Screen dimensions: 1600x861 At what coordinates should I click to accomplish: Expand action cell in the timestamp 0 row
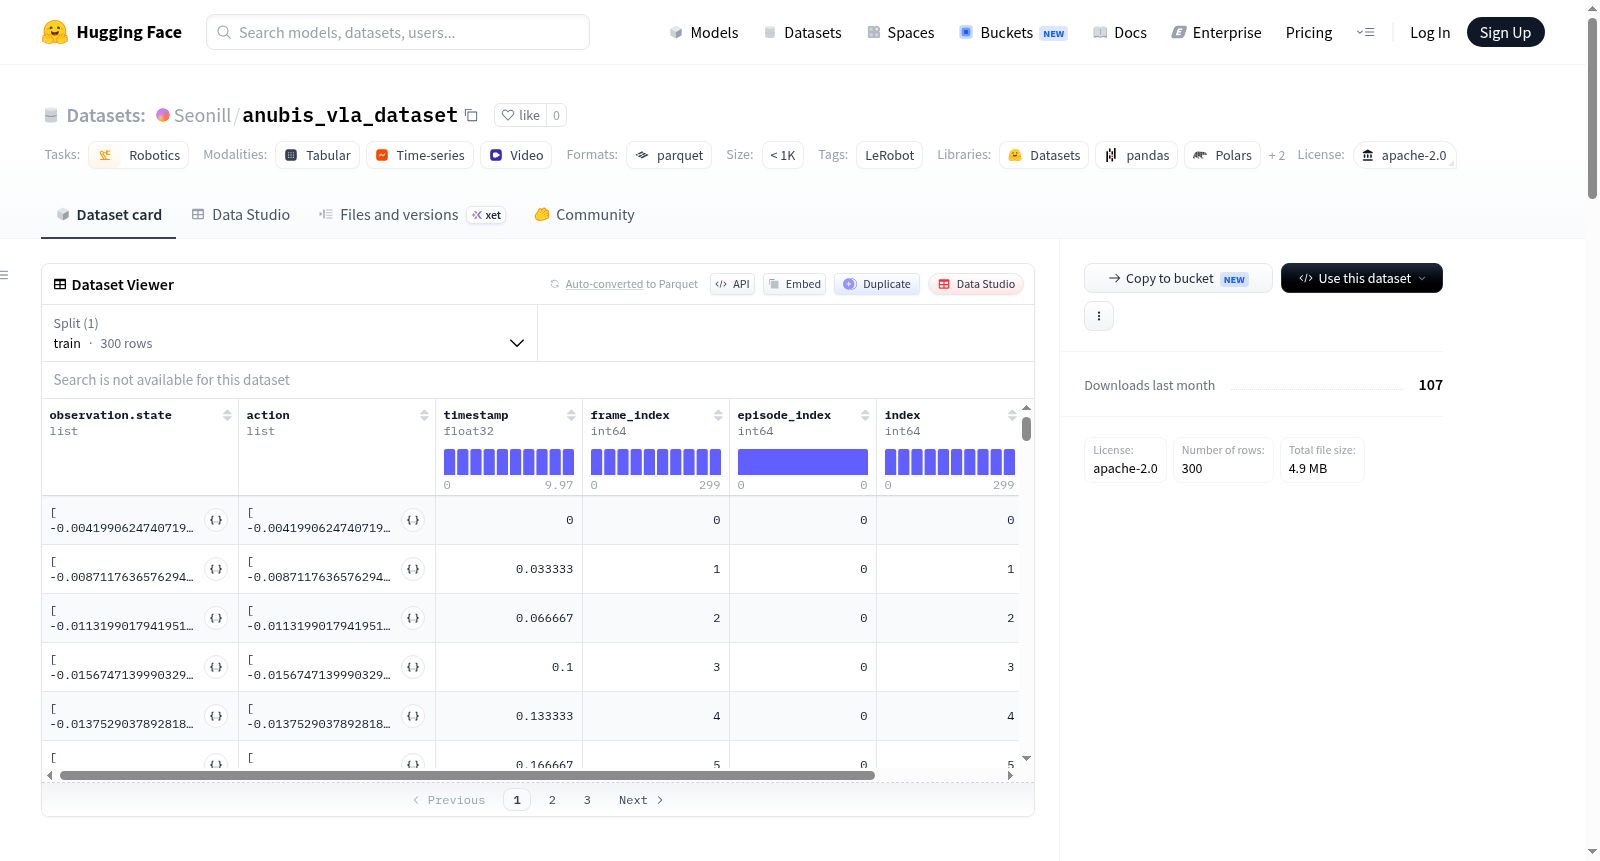click(x=413, y=520)
